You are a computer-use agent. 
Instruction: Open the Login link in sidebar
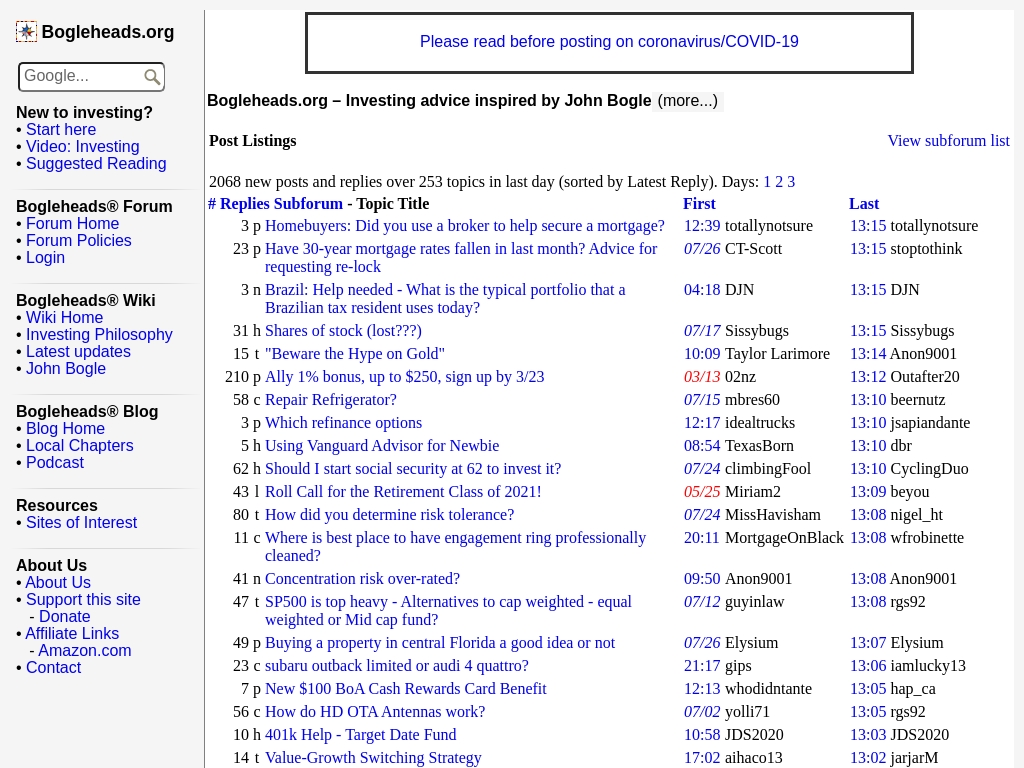[45, 257]
